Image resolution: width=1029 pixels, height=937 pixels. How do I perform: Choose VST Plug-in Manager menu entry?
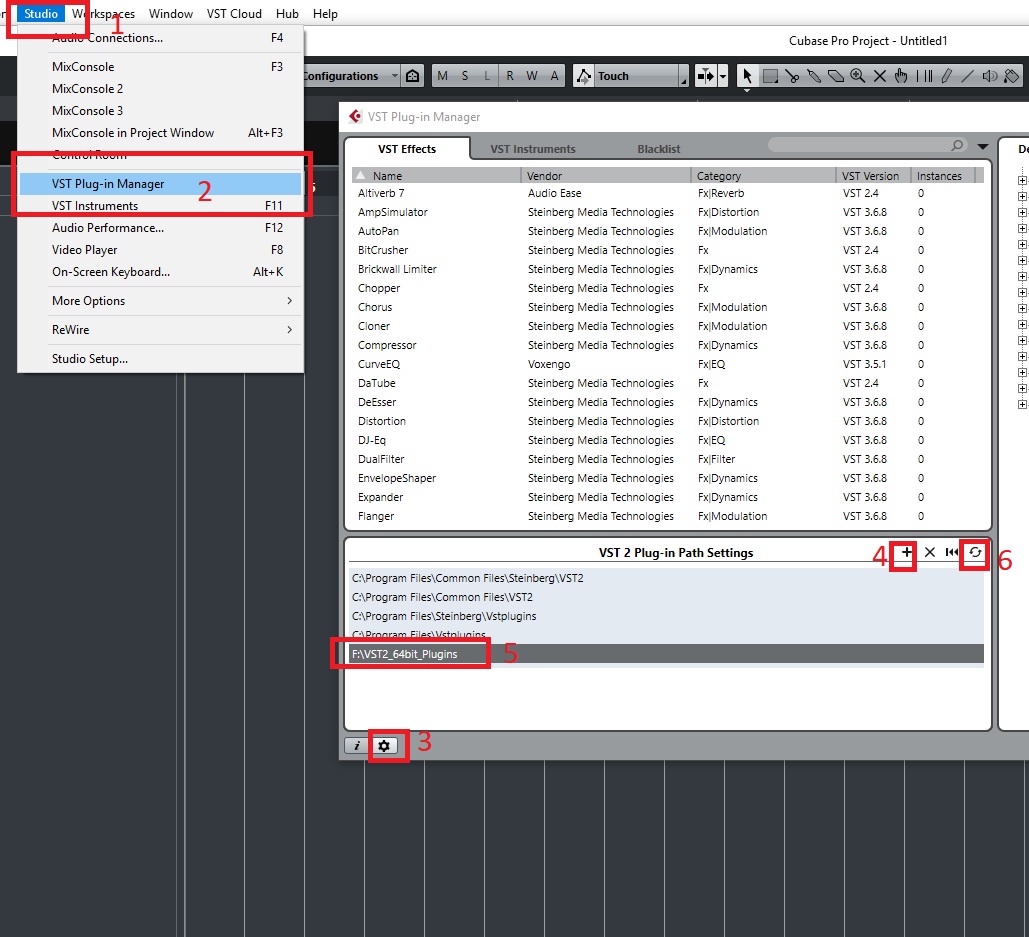(160, 184)
